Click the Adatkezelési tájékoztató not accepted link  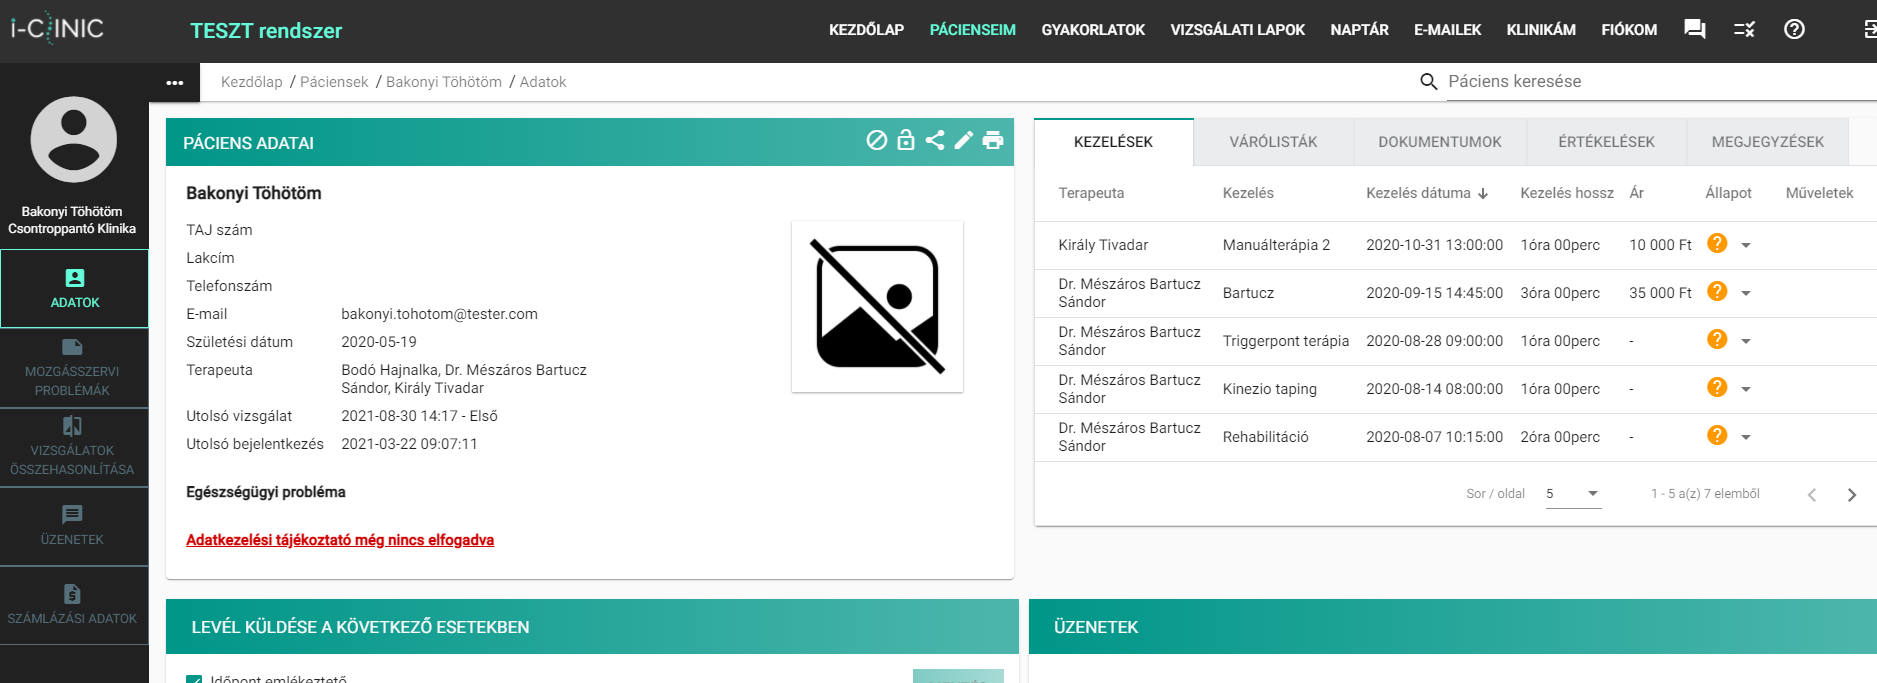pos(340,540)
